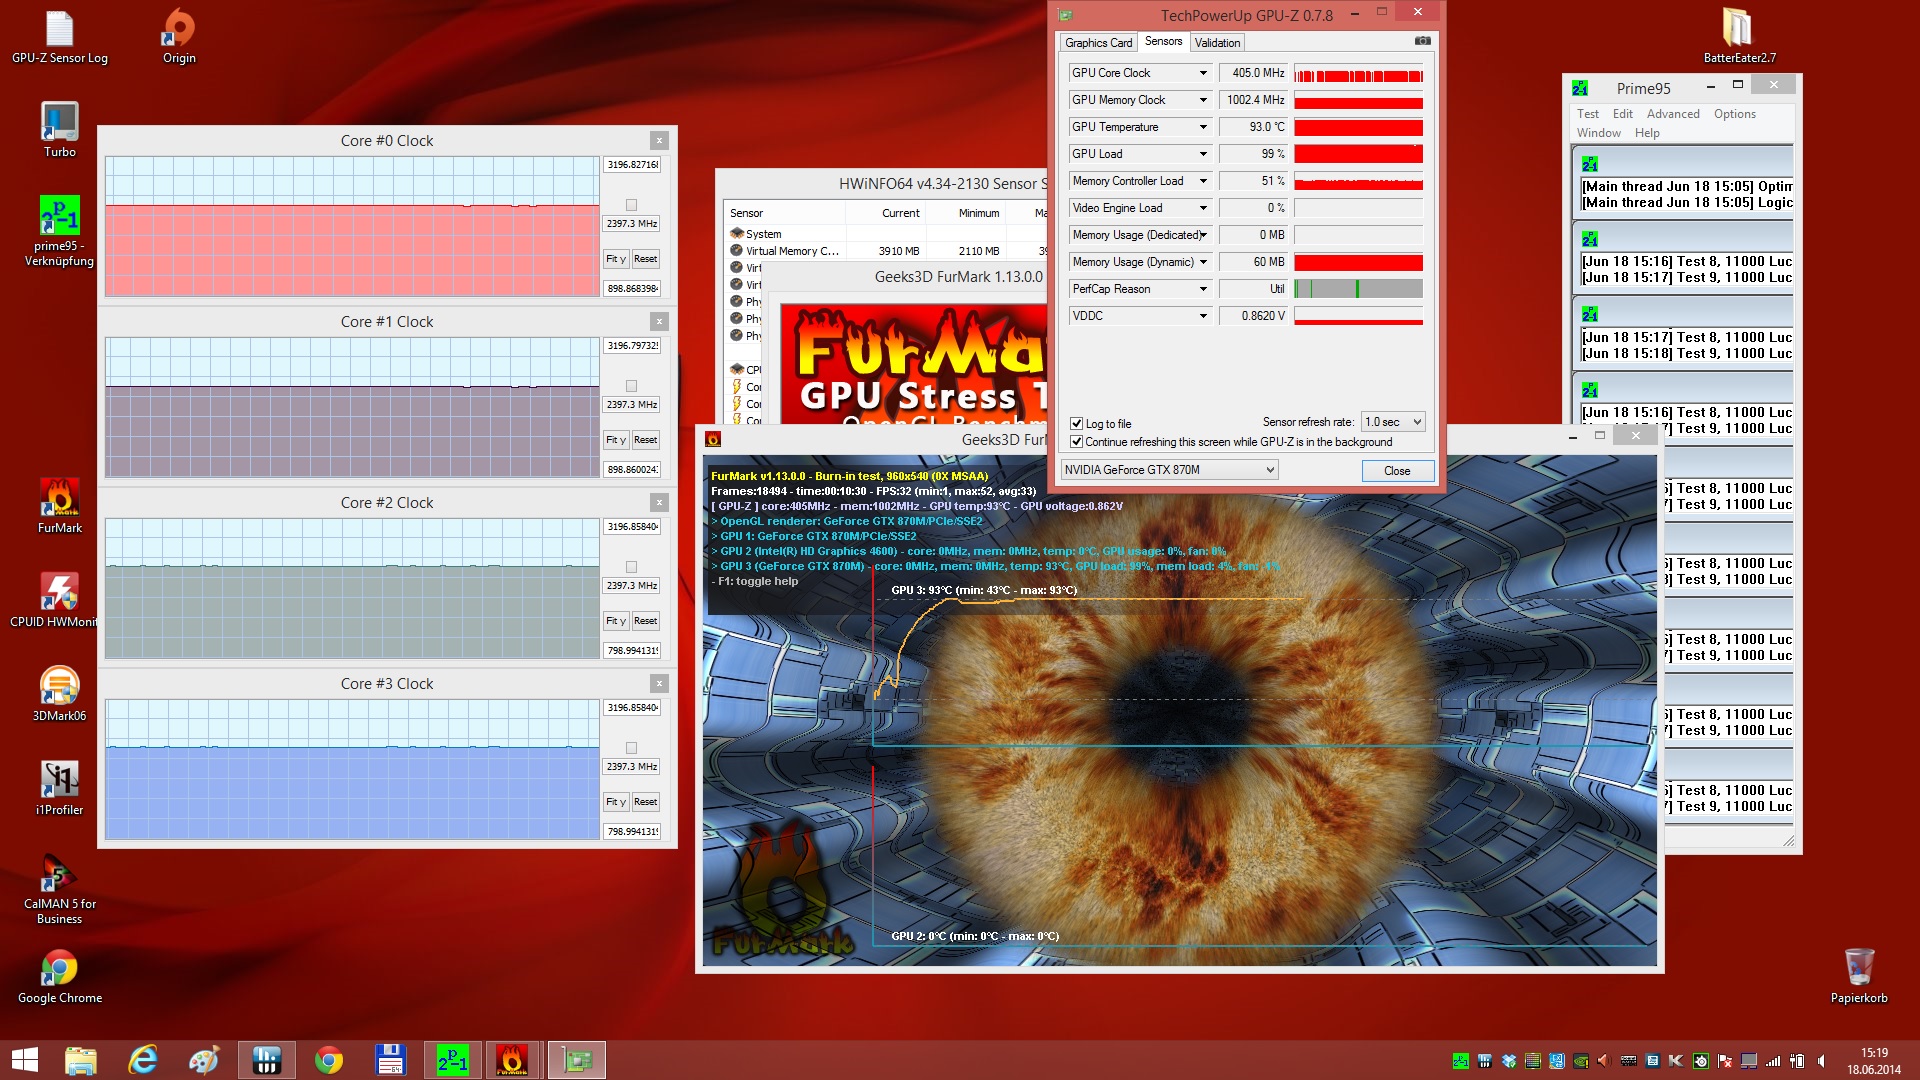Open CalMAN 5 for Business shortcut
This screenshot has height=1080, width=1920.
coord(59,889)
